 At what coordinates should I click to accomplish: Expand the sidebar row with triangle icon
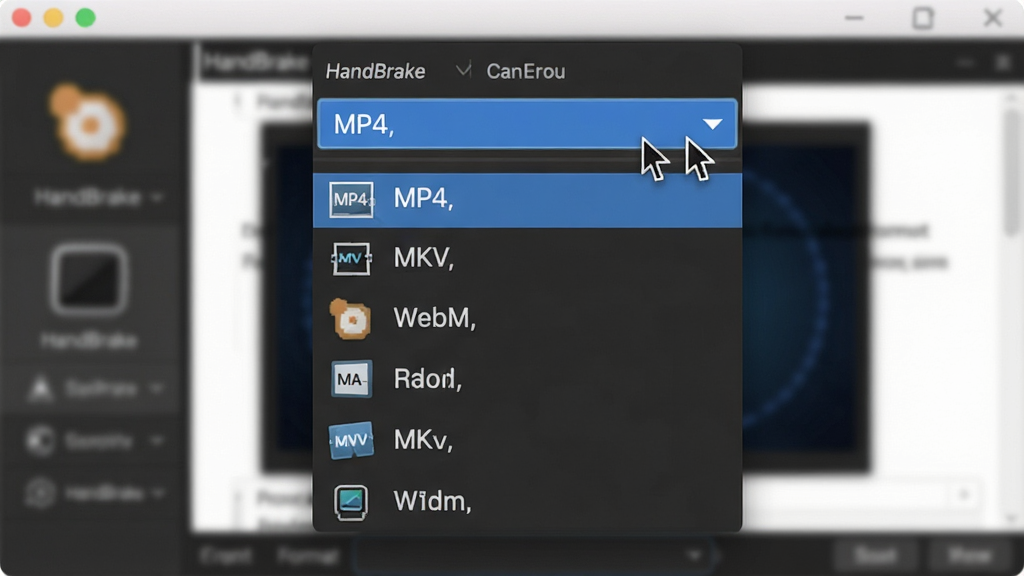pyautogui.click(x=157, y=389)
